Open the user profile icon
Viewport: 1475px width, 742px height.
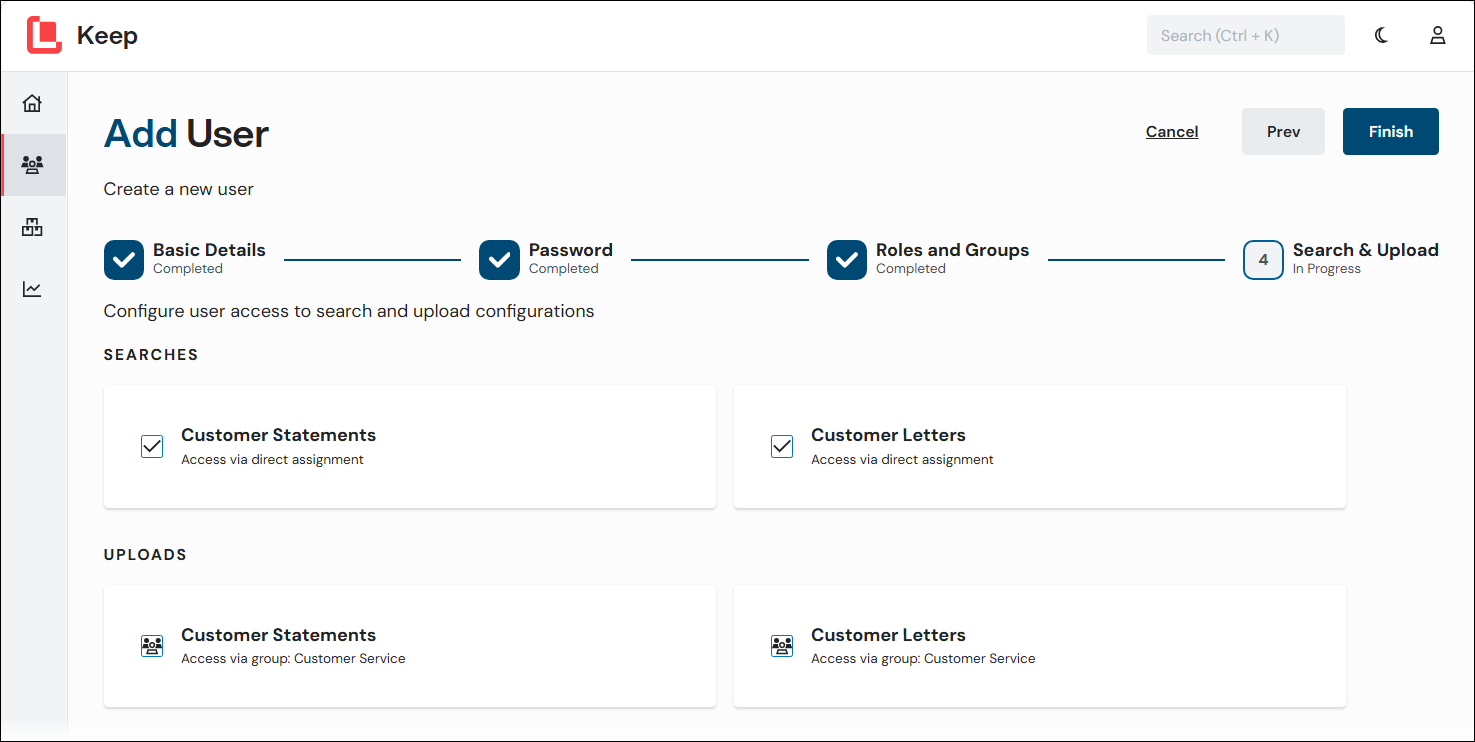(x=1437, y=36)
